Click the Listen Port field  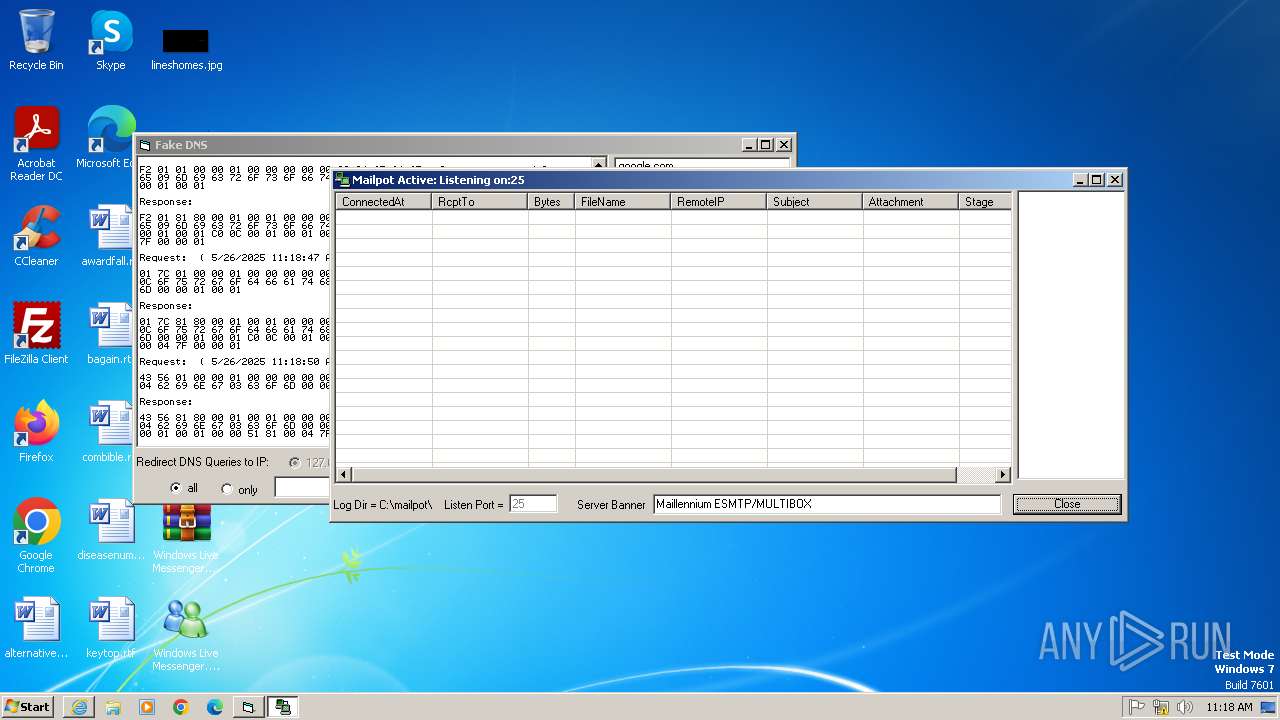point(533,504)
